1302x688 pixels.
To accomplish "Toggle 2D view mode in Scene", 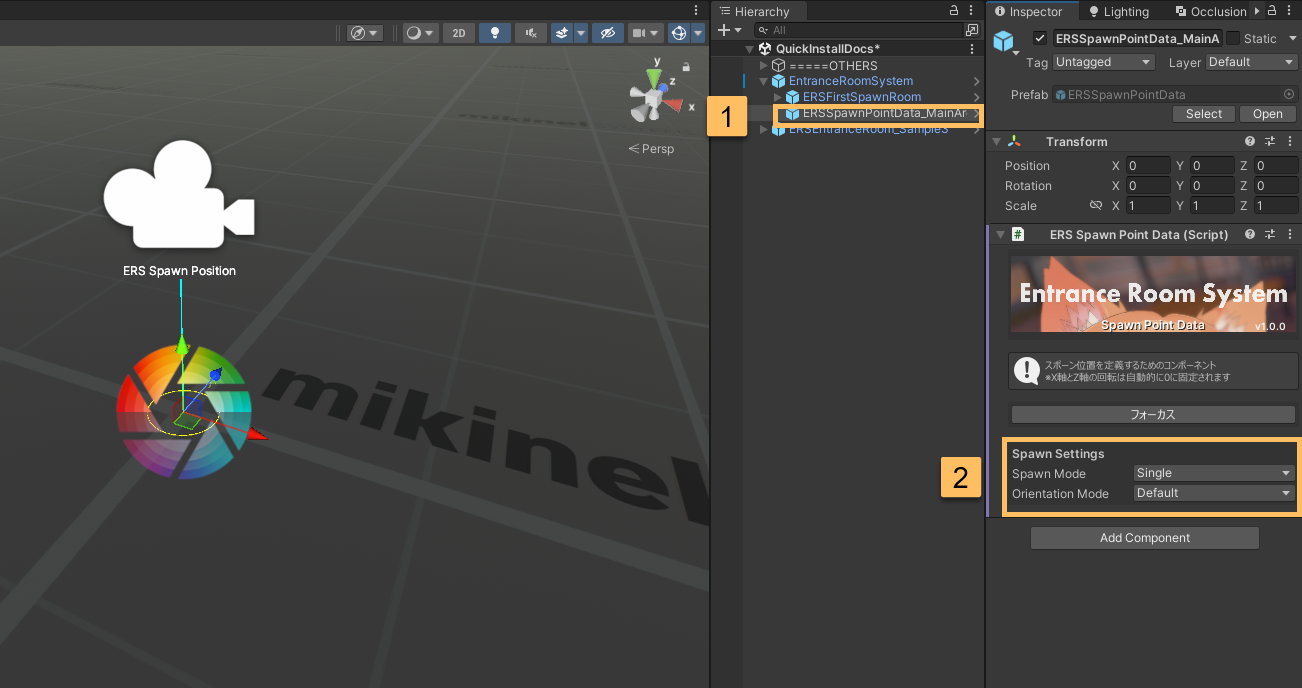I will click(458, 33).
